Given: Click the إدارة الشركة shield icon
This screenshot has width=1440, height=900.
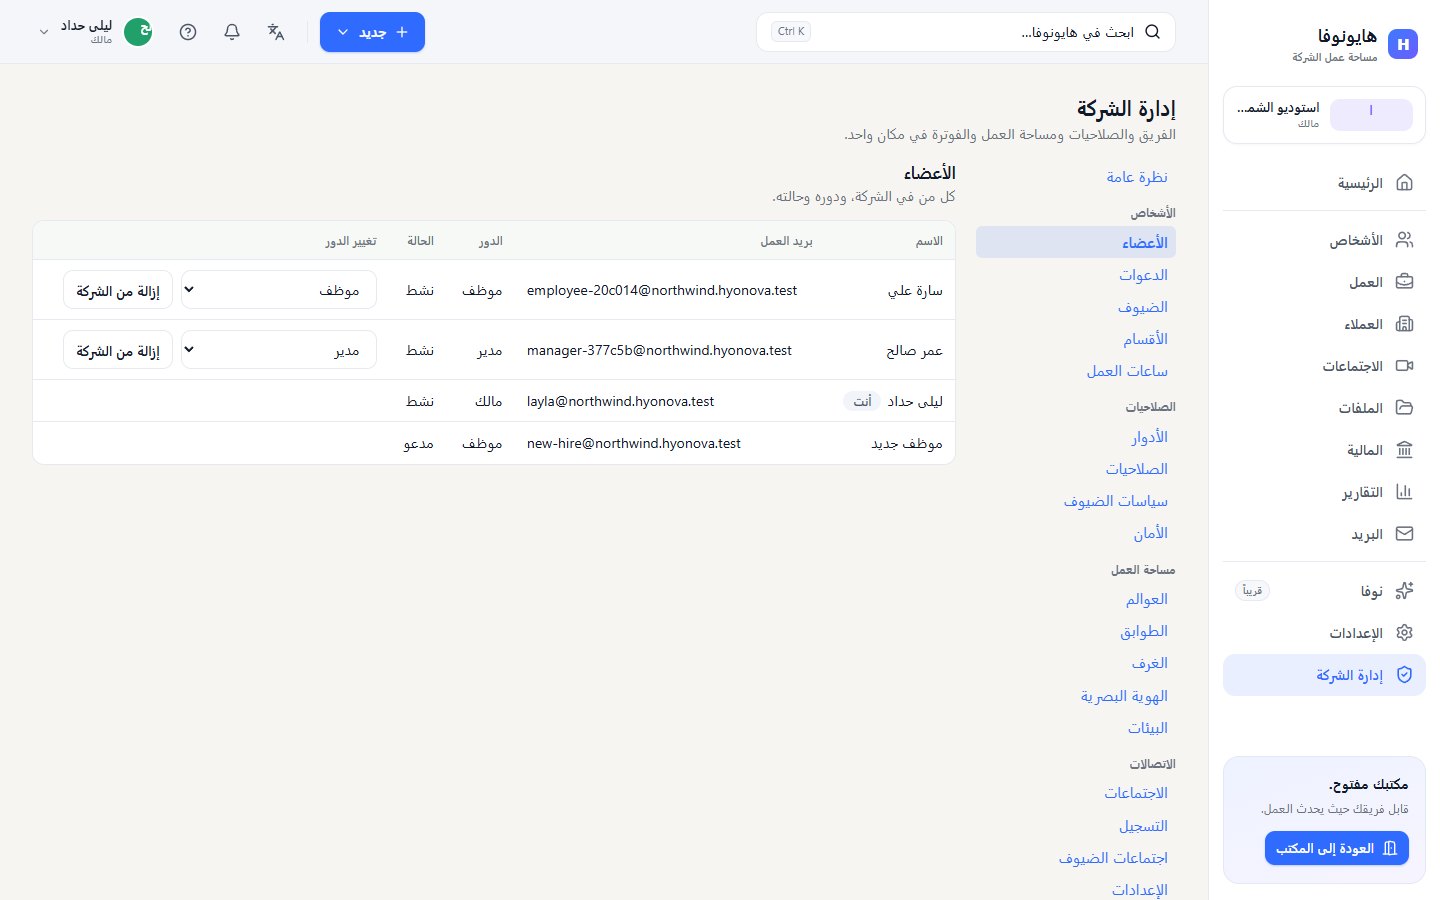Looking at the screenshot, I should pos(1404,675).
